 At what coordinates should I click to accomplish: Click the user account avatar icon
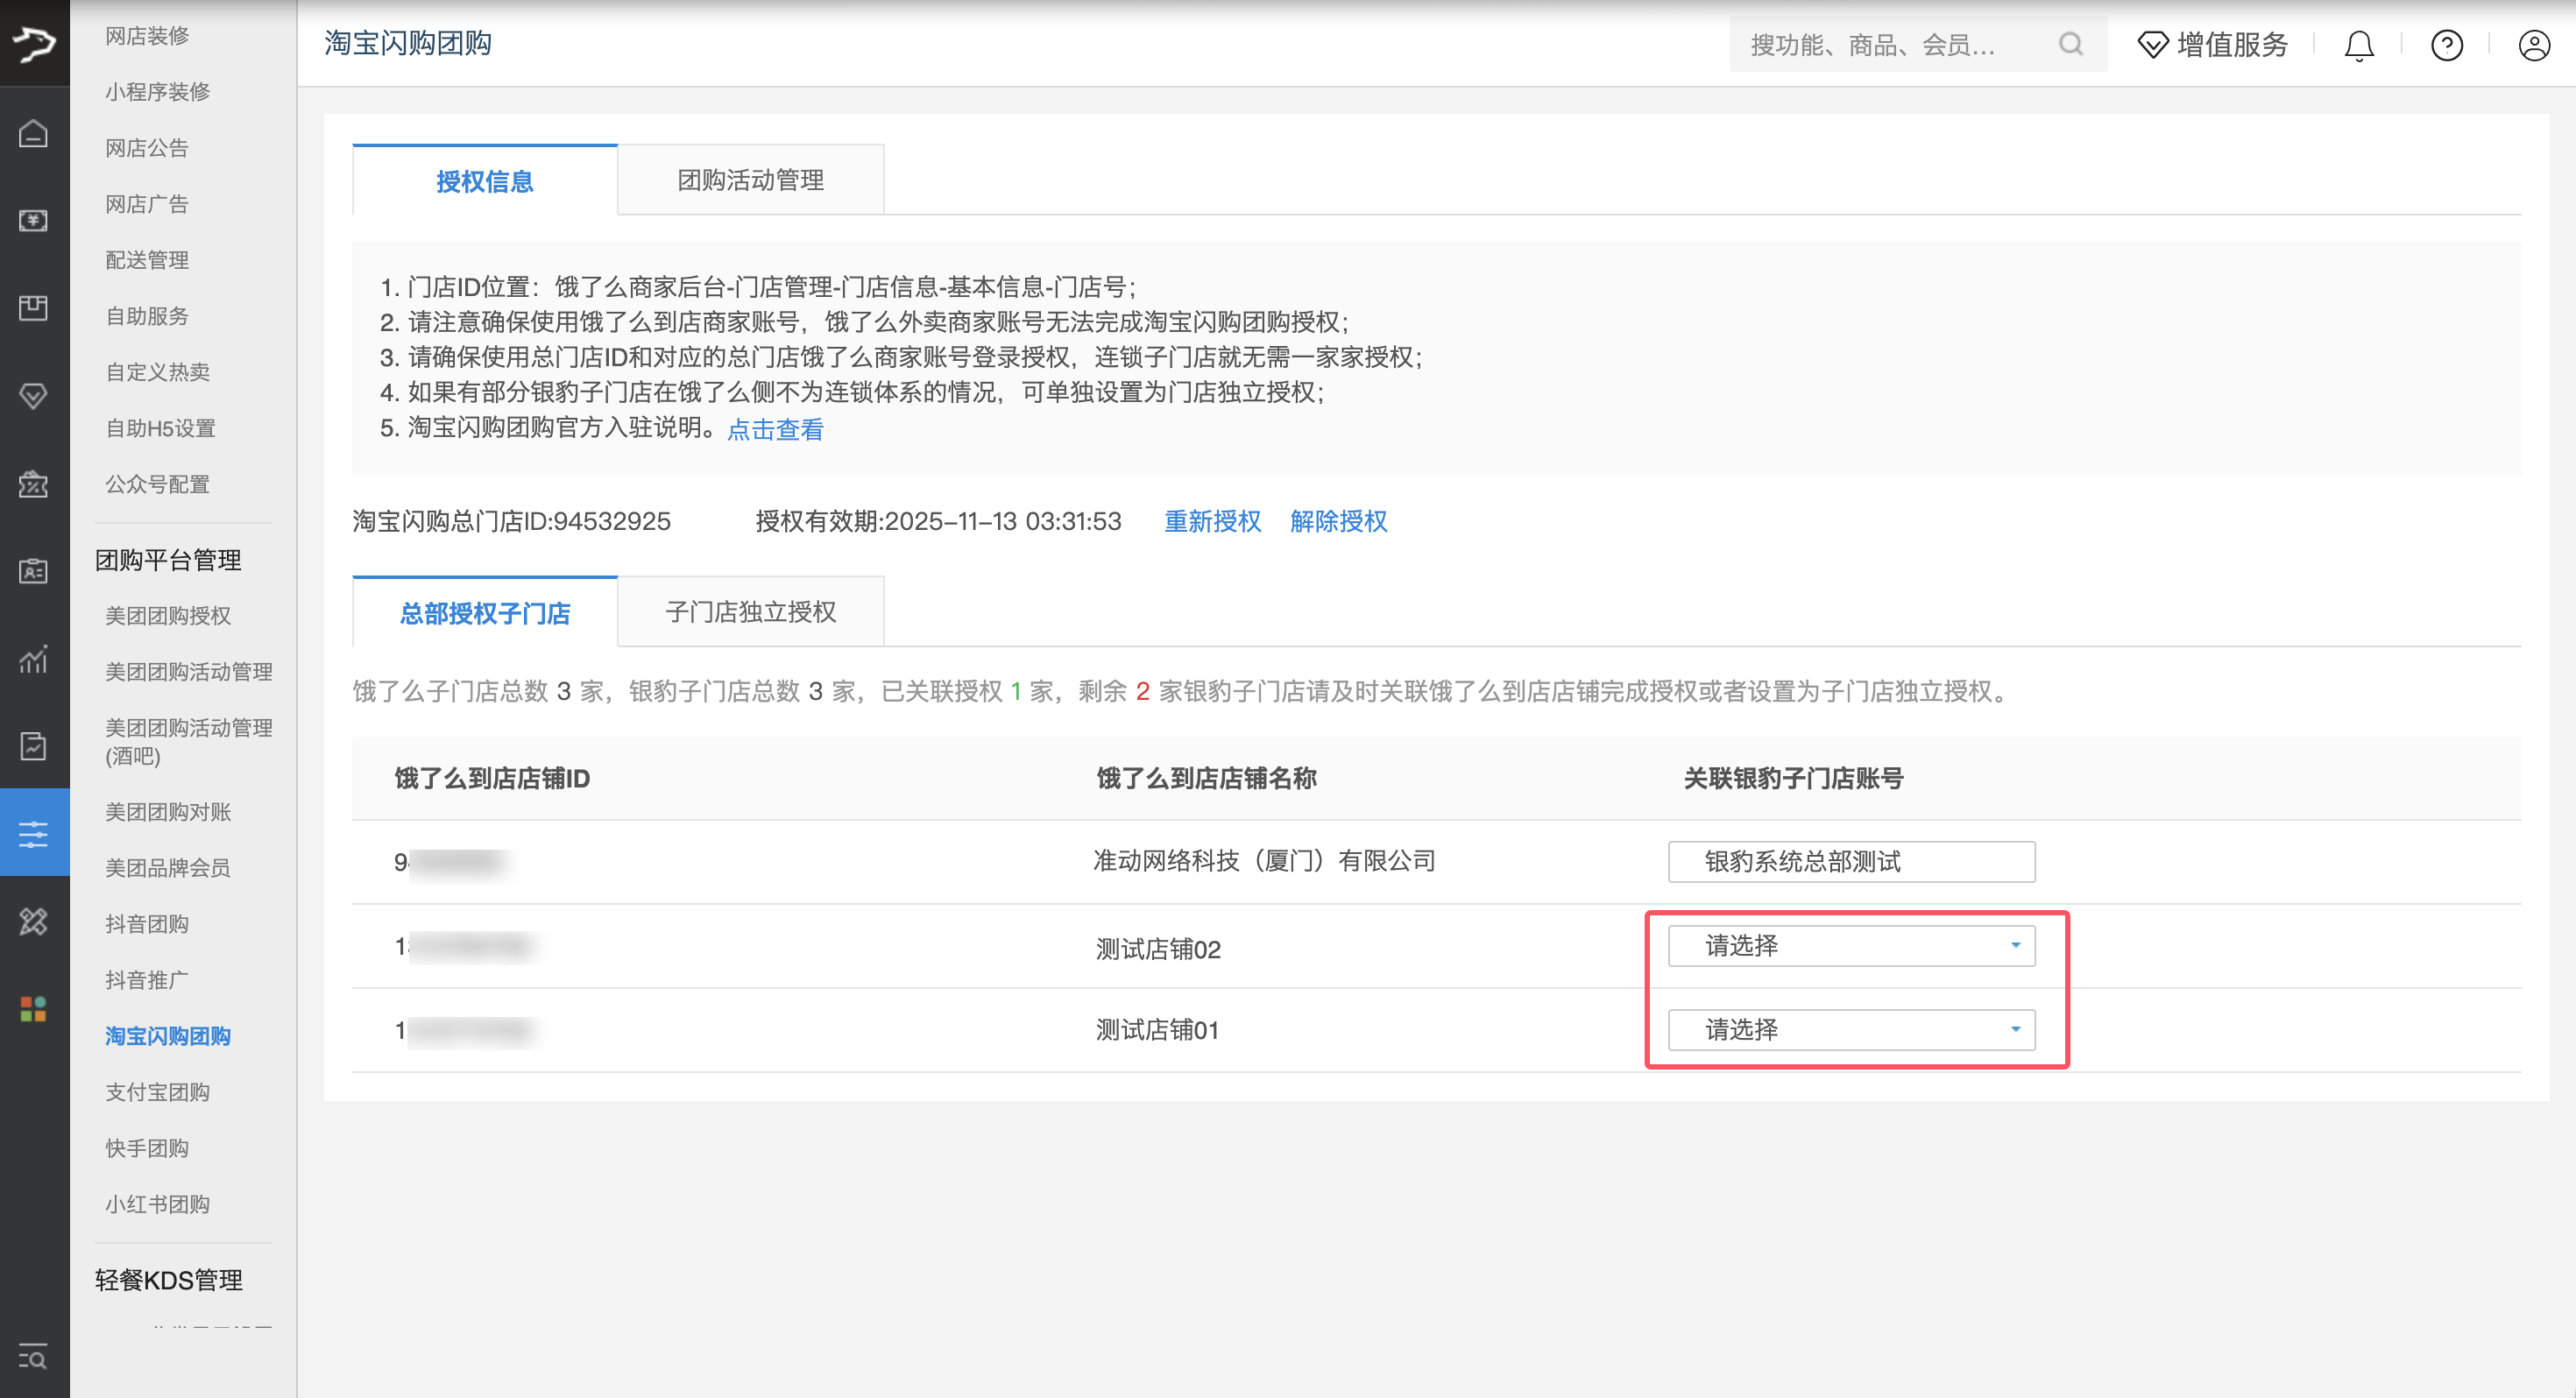(x=2533, y=45)
